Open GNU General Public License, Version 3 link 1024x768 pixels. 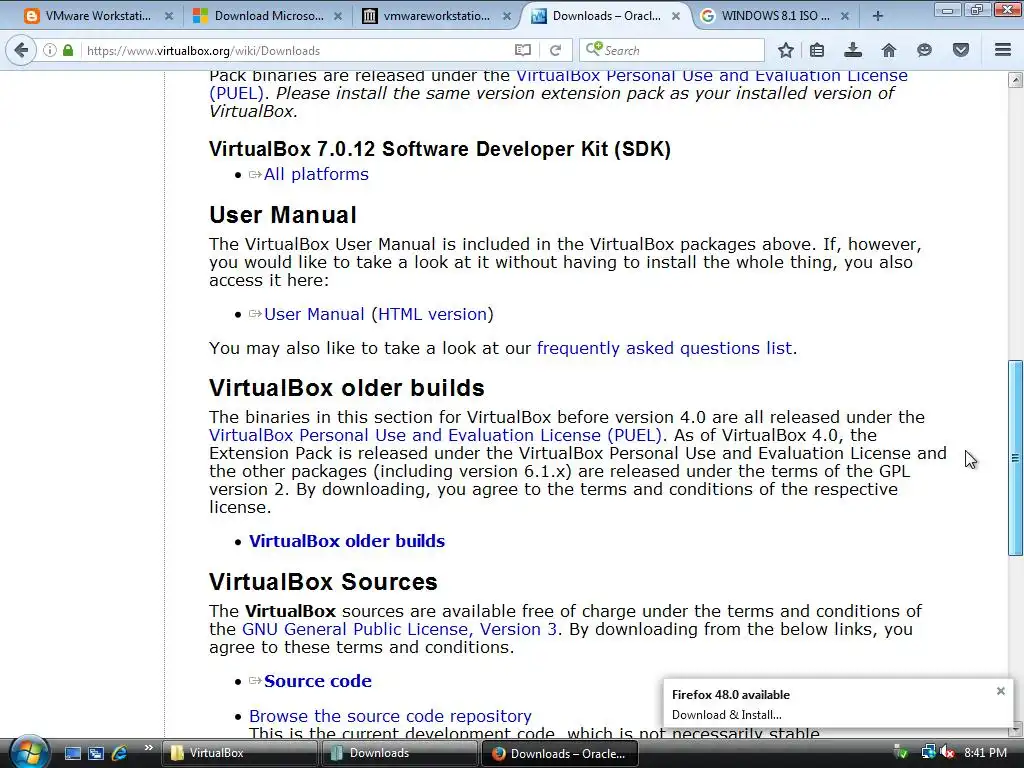click(x=400, y=629)
